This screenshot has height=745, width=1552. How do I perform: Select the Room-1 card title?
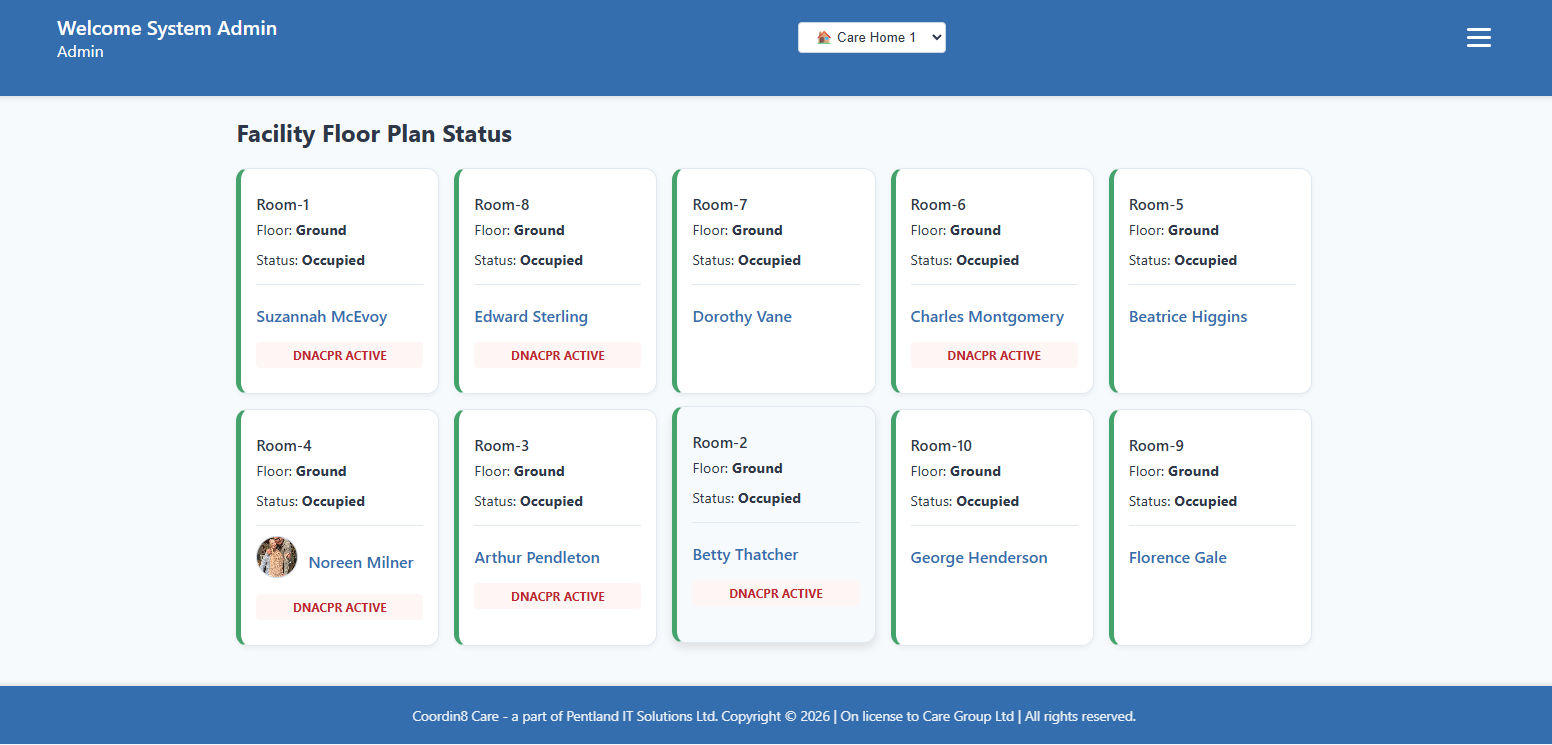(x=283, y=205)
